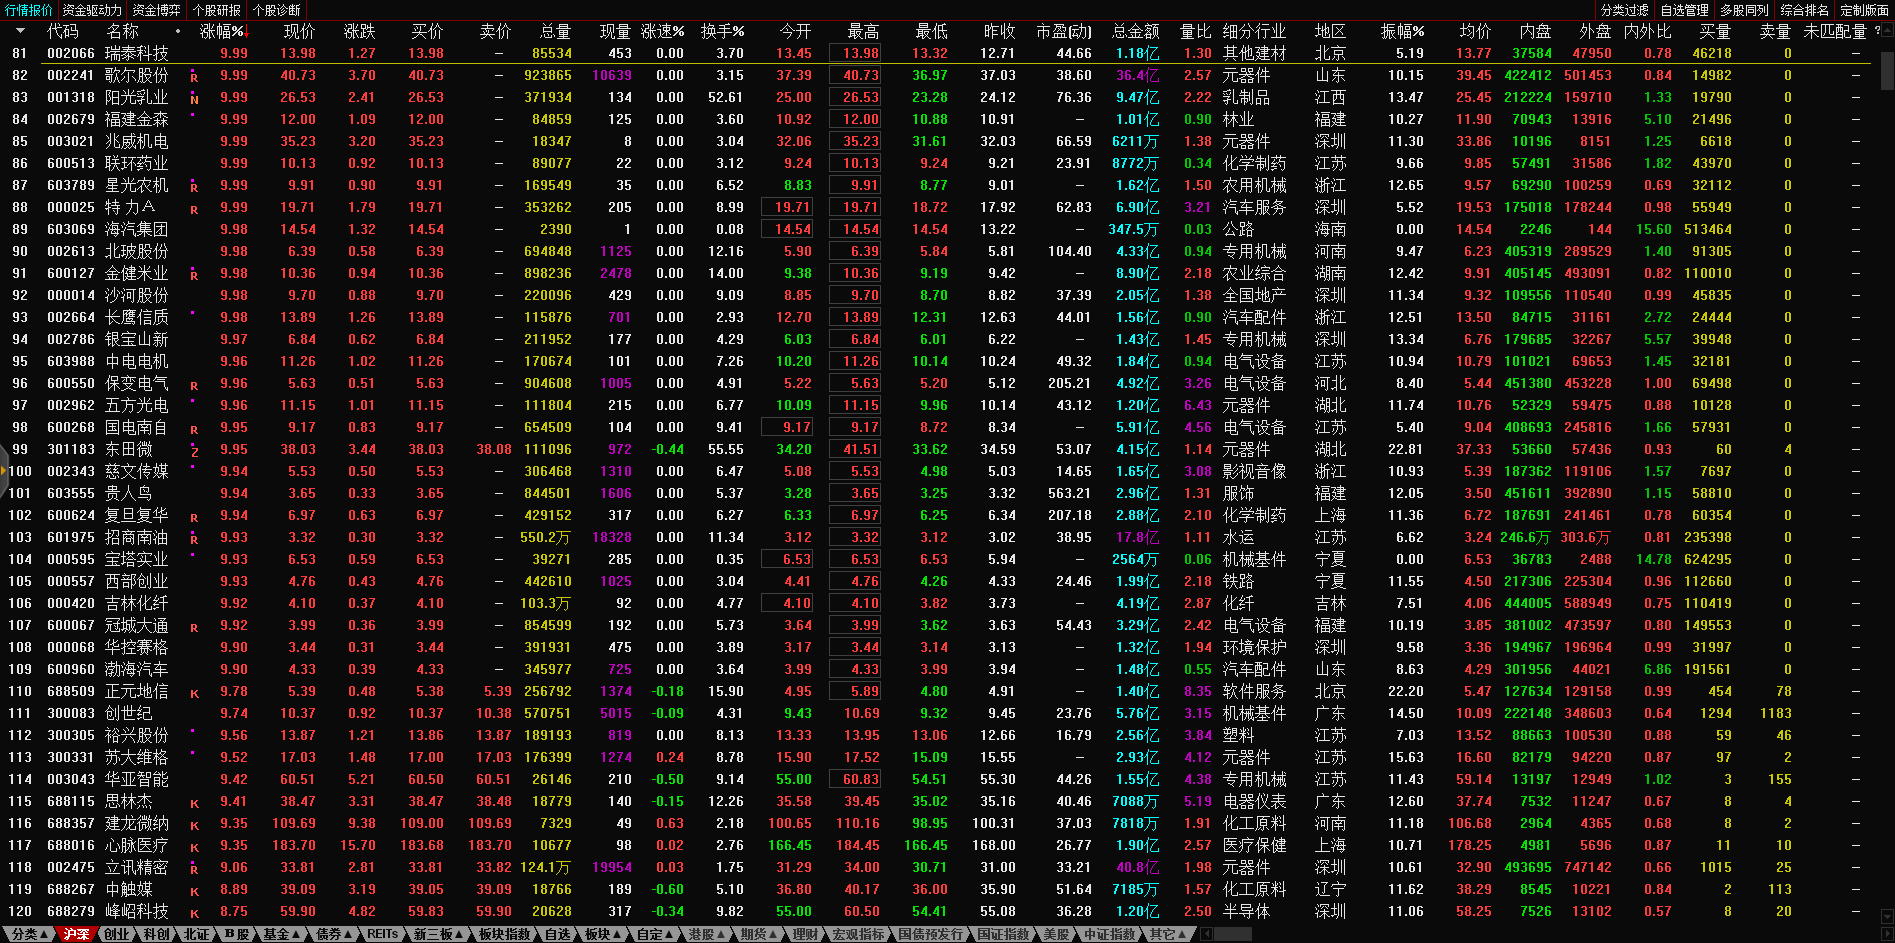Click the N marker beside 阳光乳业
This screenshot has height=943, width=1895.
(194, 99)
